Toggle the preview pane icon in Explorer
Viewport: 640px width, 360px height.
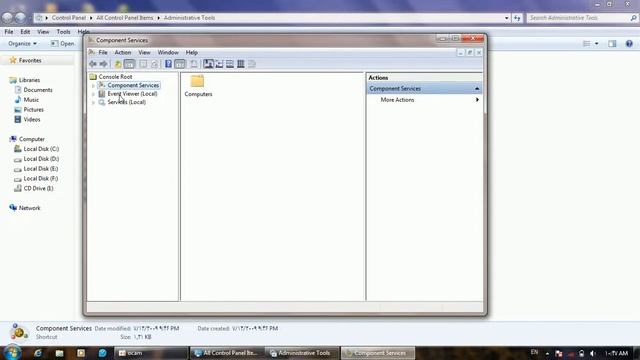(x=612, y=44)
